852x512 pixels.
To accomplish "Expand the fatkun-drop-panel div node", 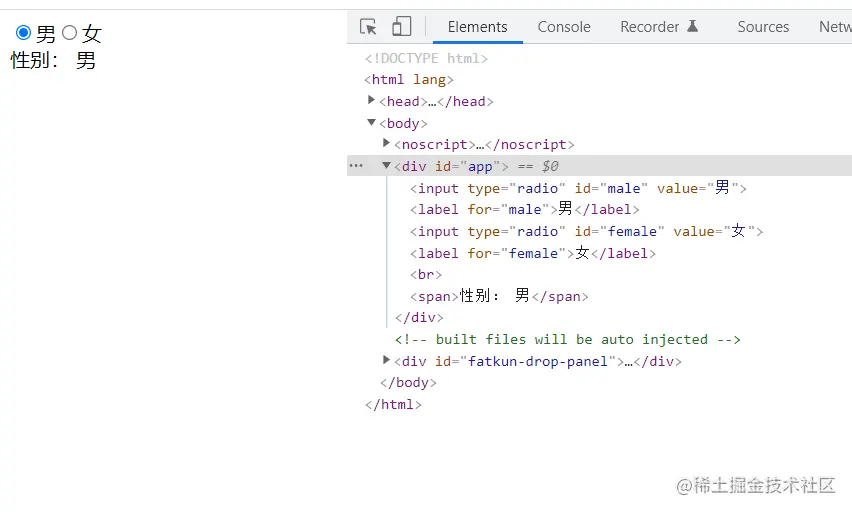I will (x=387, y=360).
